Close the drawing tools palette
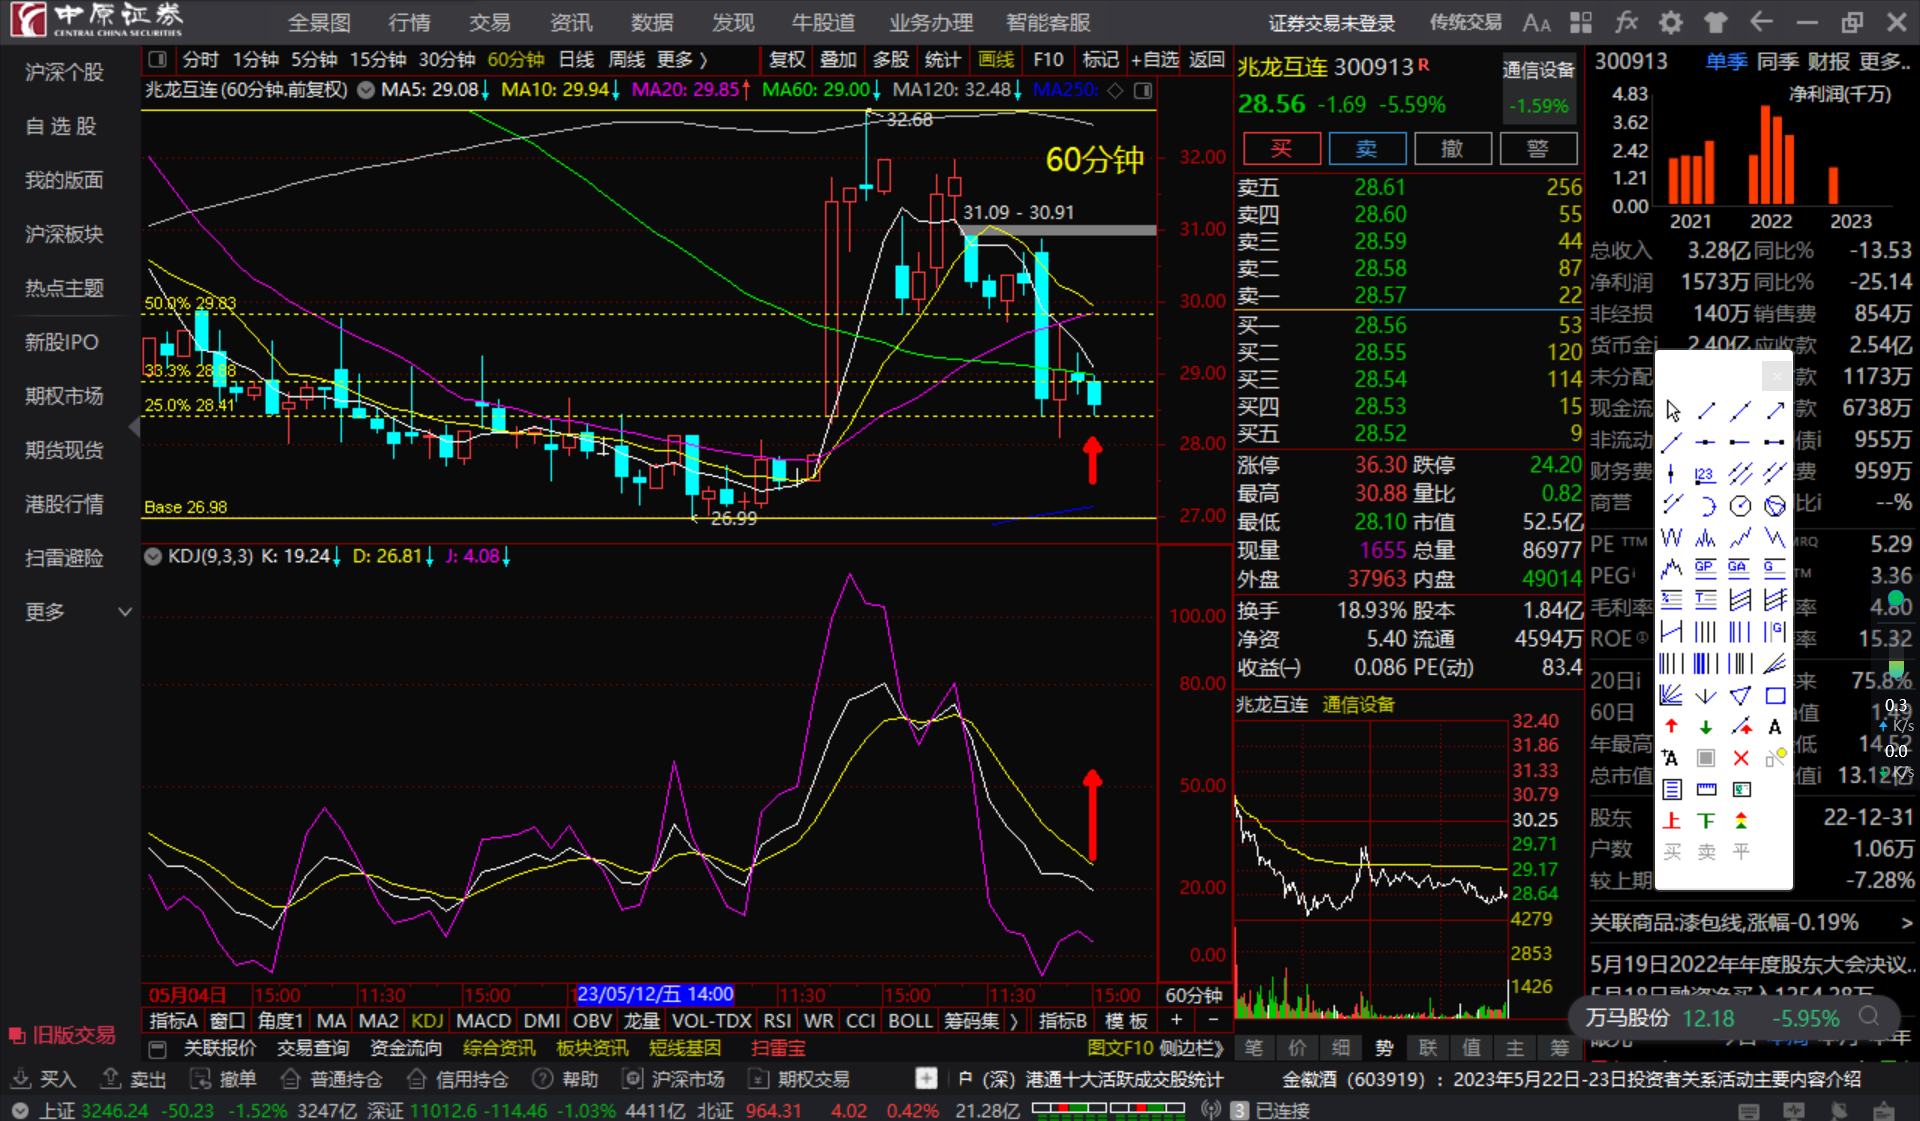1920x1121 pixels. pos(1776,375)
